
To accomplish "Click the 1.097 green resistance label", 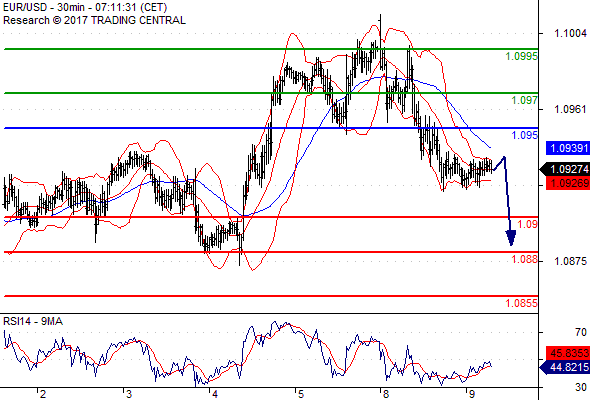I will [525, 100].
